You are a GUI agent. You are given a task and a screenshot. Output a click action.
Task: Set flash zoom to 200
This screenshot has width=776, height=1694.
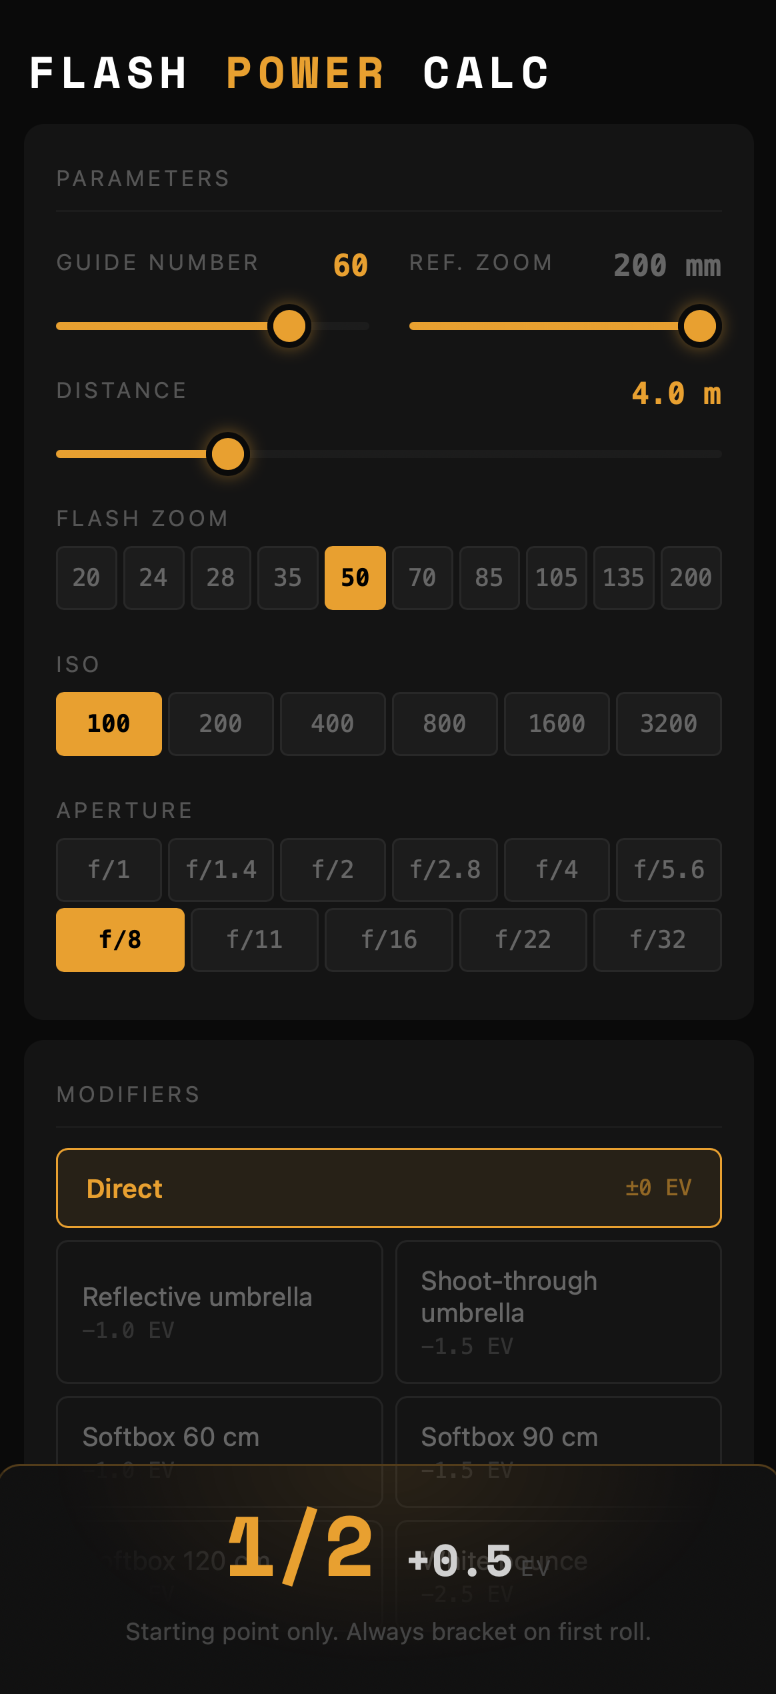[x=690, y=578]
